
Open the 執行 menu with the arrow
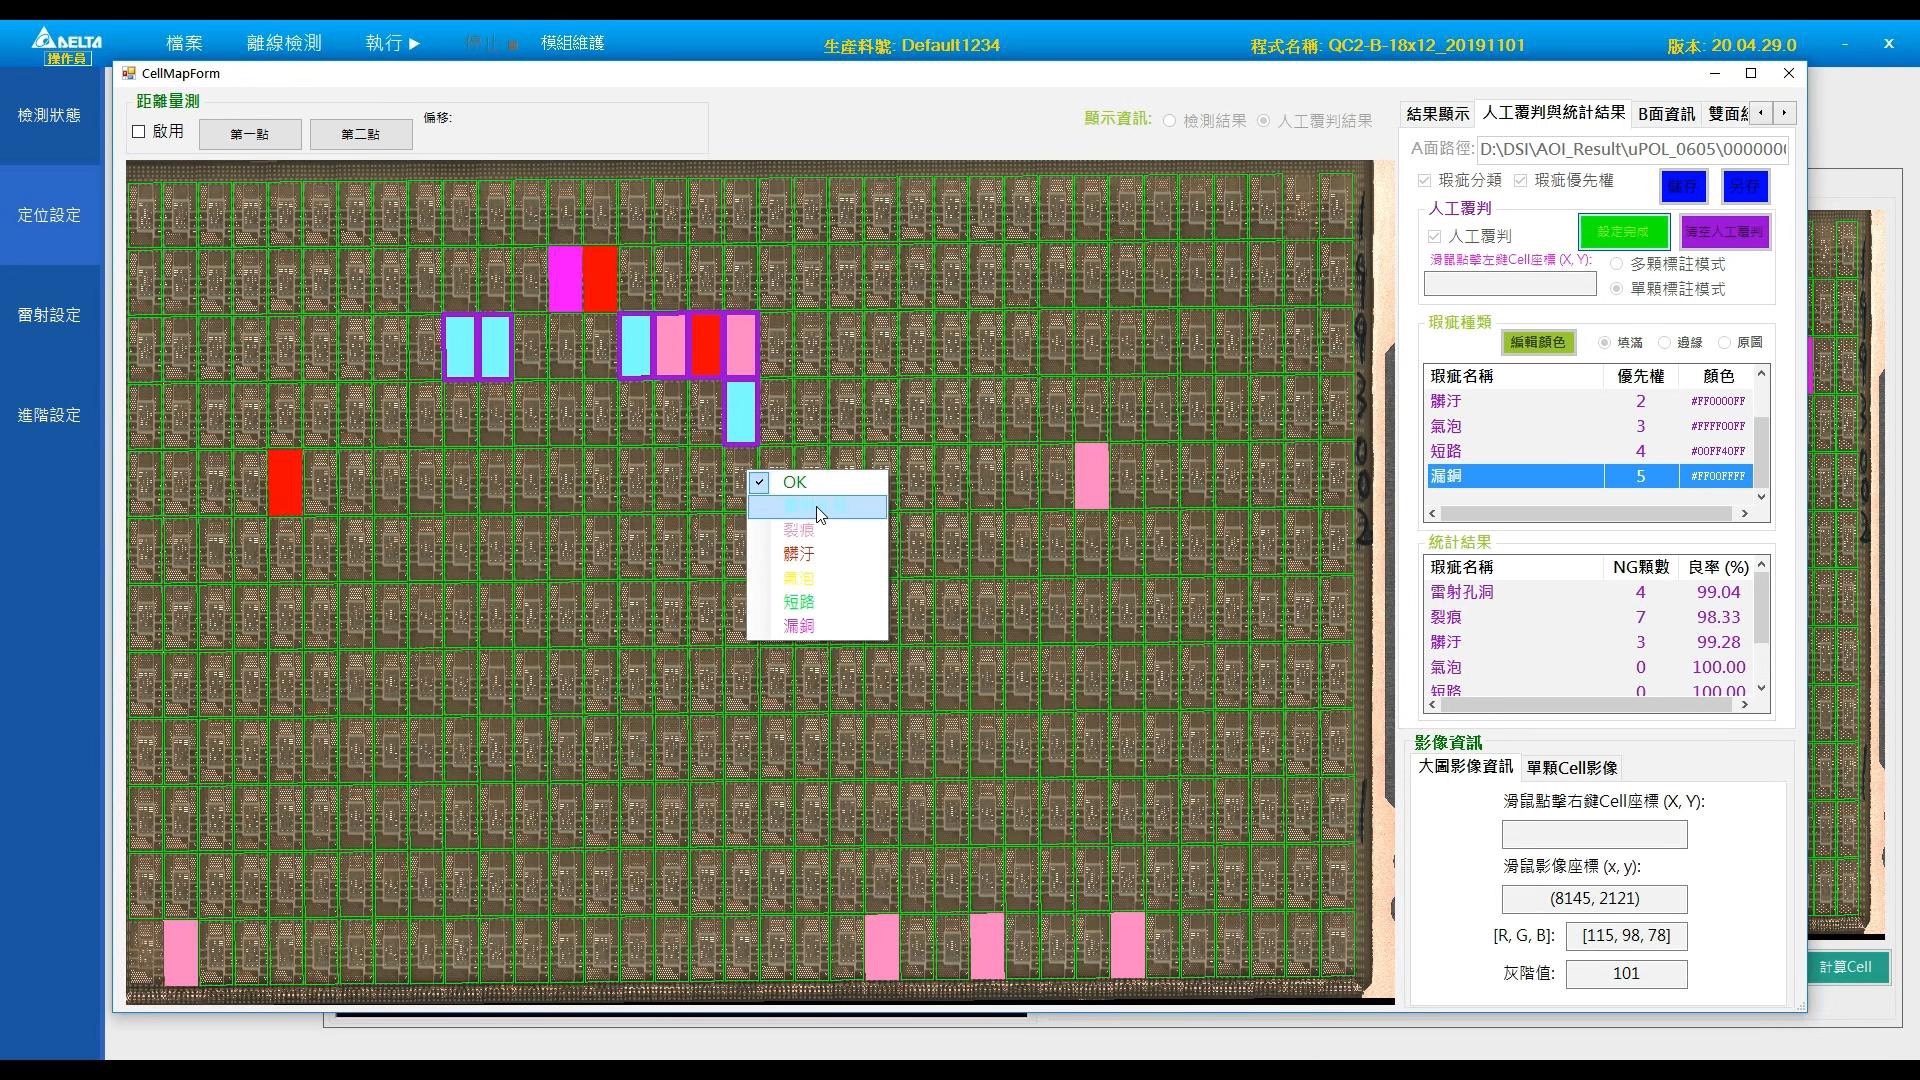pyautogui.click(x=392, y=43)
